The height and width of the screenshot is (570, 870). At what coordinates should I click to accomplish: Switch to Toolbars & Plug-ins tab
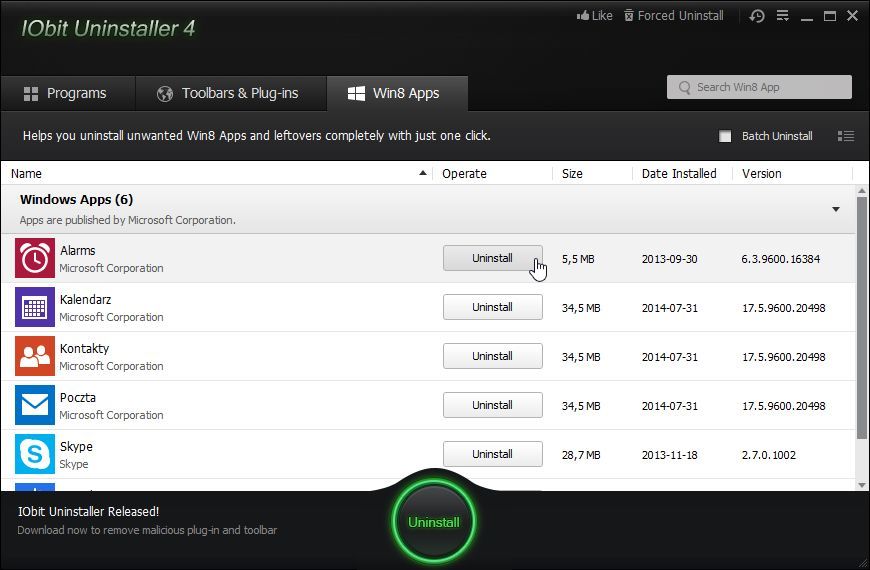231,93
